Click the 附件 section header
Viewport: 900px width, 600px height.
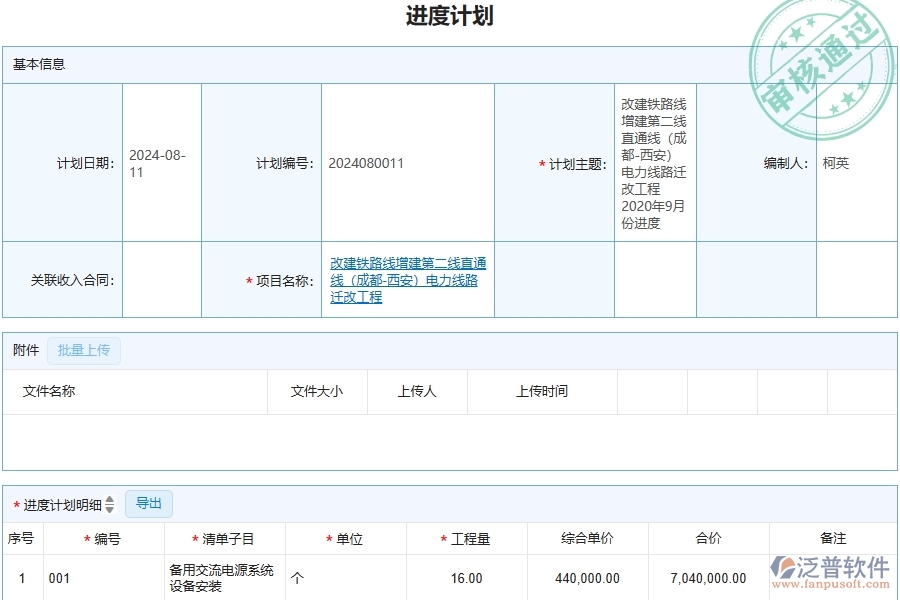point(24,351)
